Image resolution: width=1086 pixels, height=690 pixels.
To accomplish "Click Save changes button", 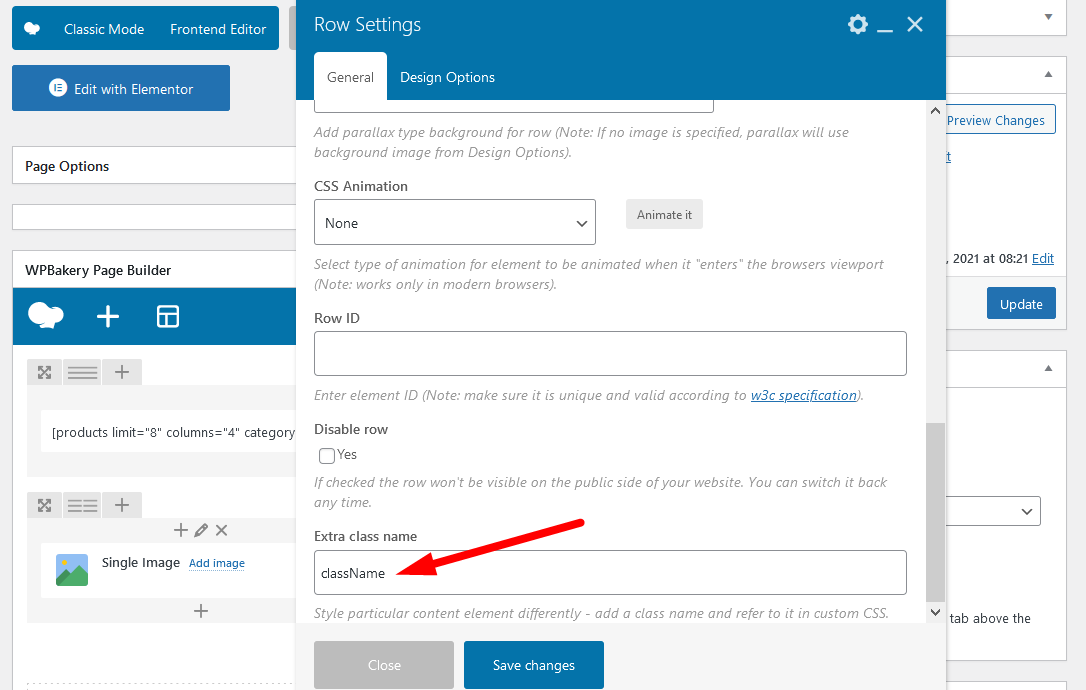I will coord(534,665).
